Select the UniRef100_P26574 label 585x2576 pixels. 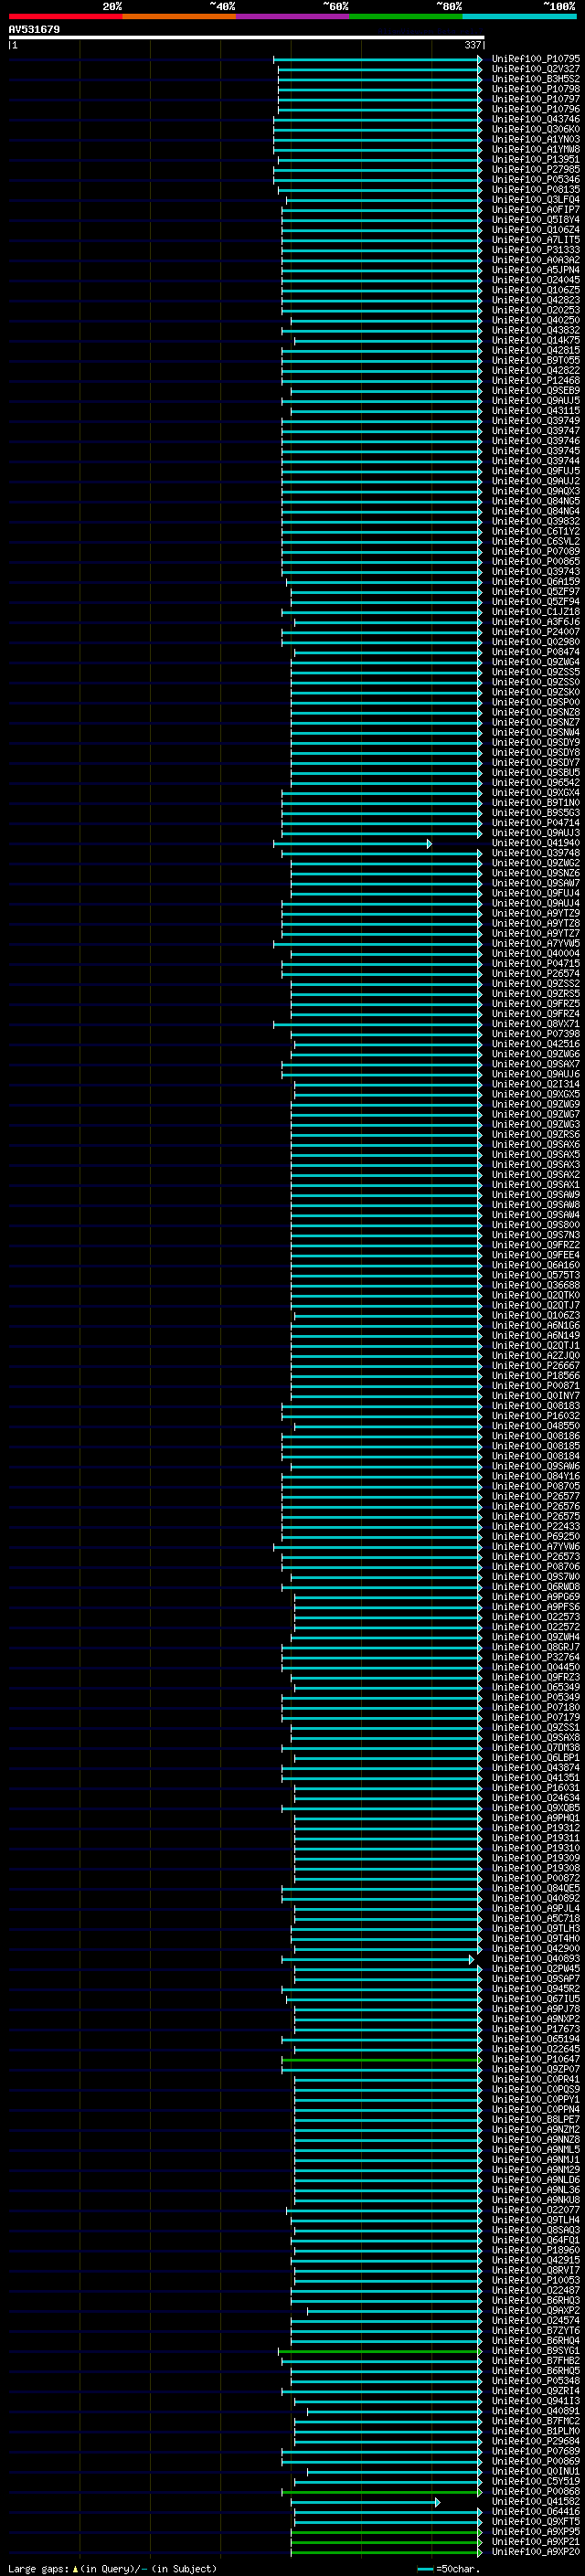(x=535, y=974)
